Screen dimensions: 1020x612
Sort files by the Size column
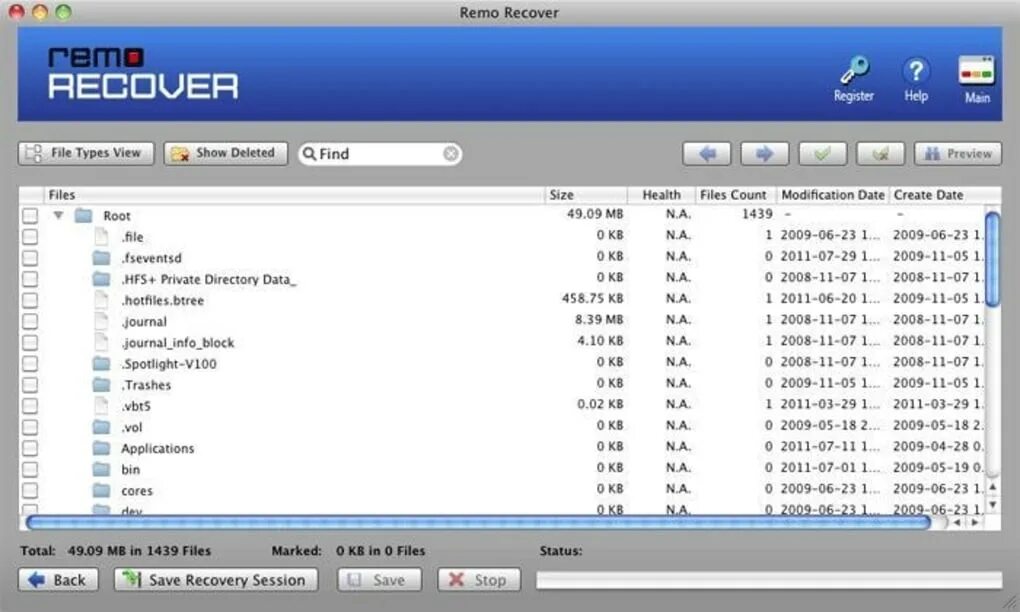click(x=560, y=194)
